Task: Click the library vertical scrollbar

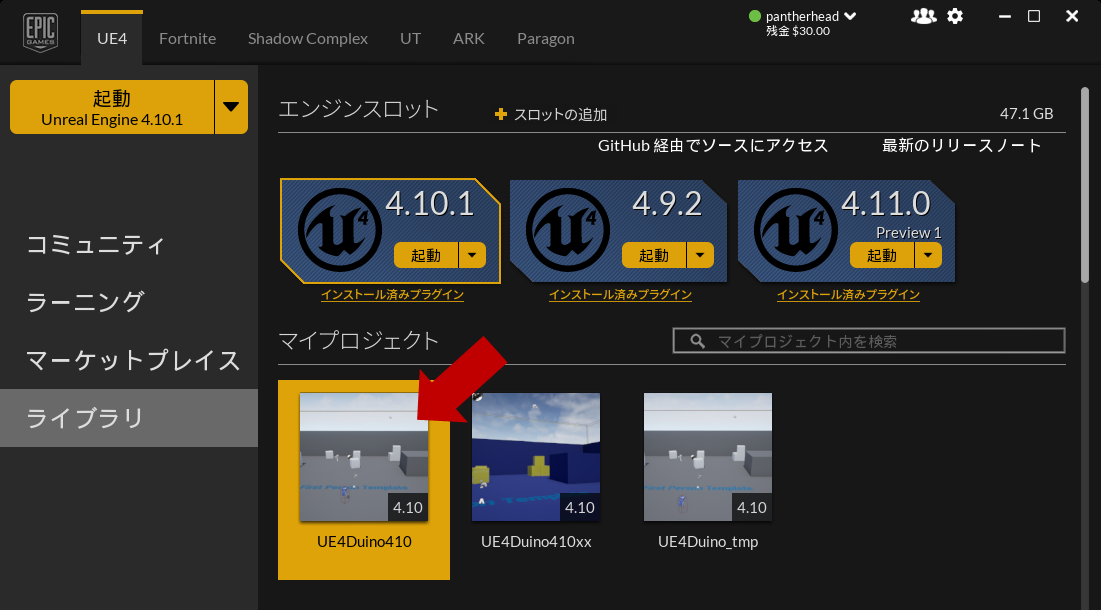Action: tap(1085, 185)
